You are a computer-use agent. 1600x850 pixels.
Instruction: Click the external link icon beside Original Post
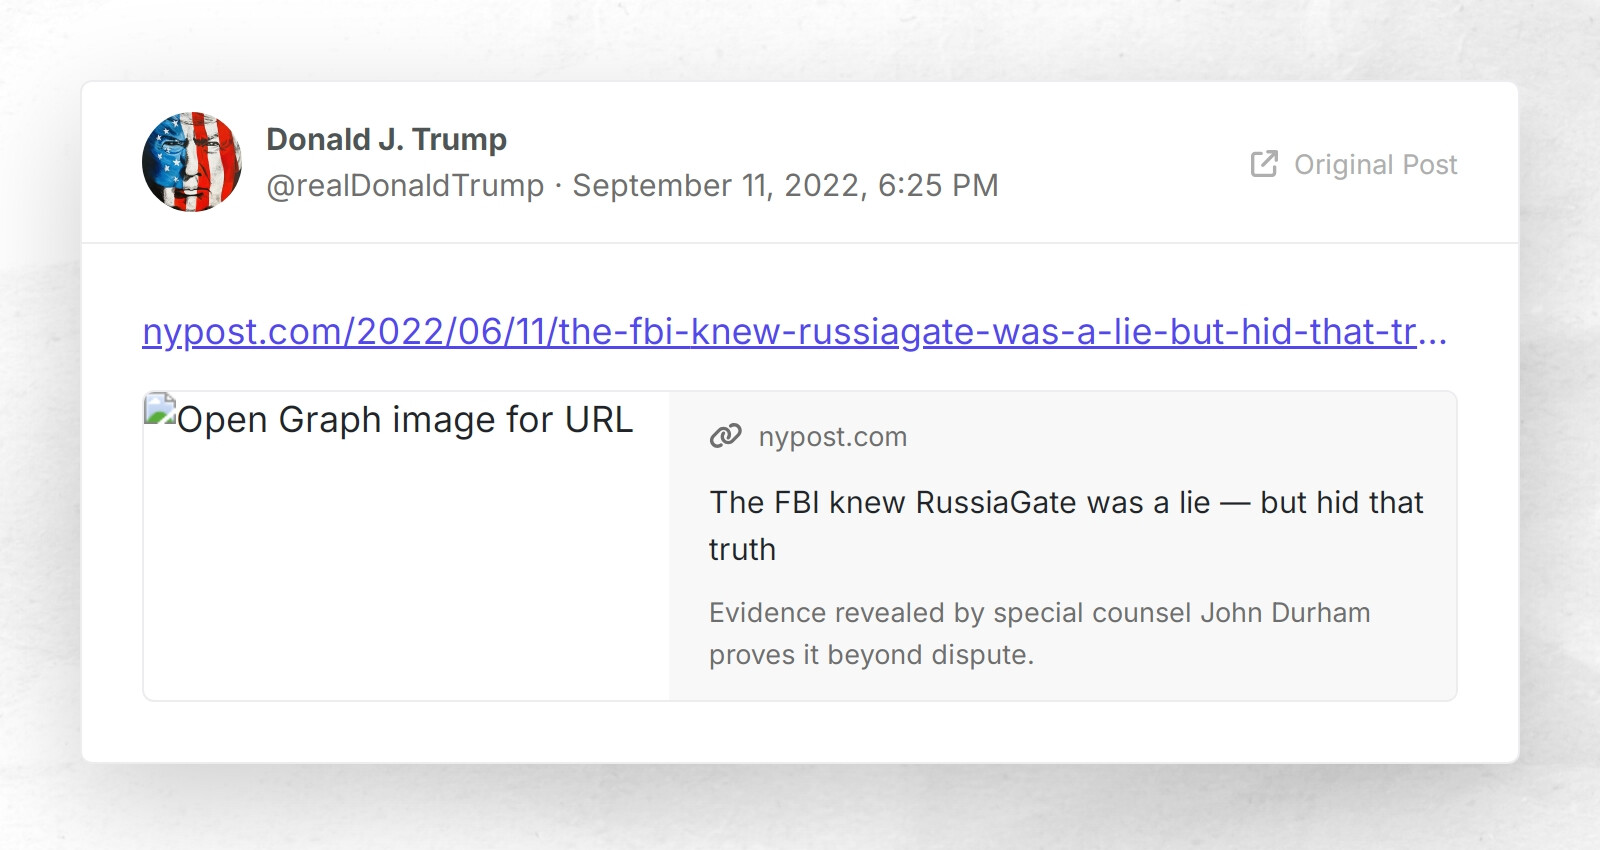[x=1262, y=164]
